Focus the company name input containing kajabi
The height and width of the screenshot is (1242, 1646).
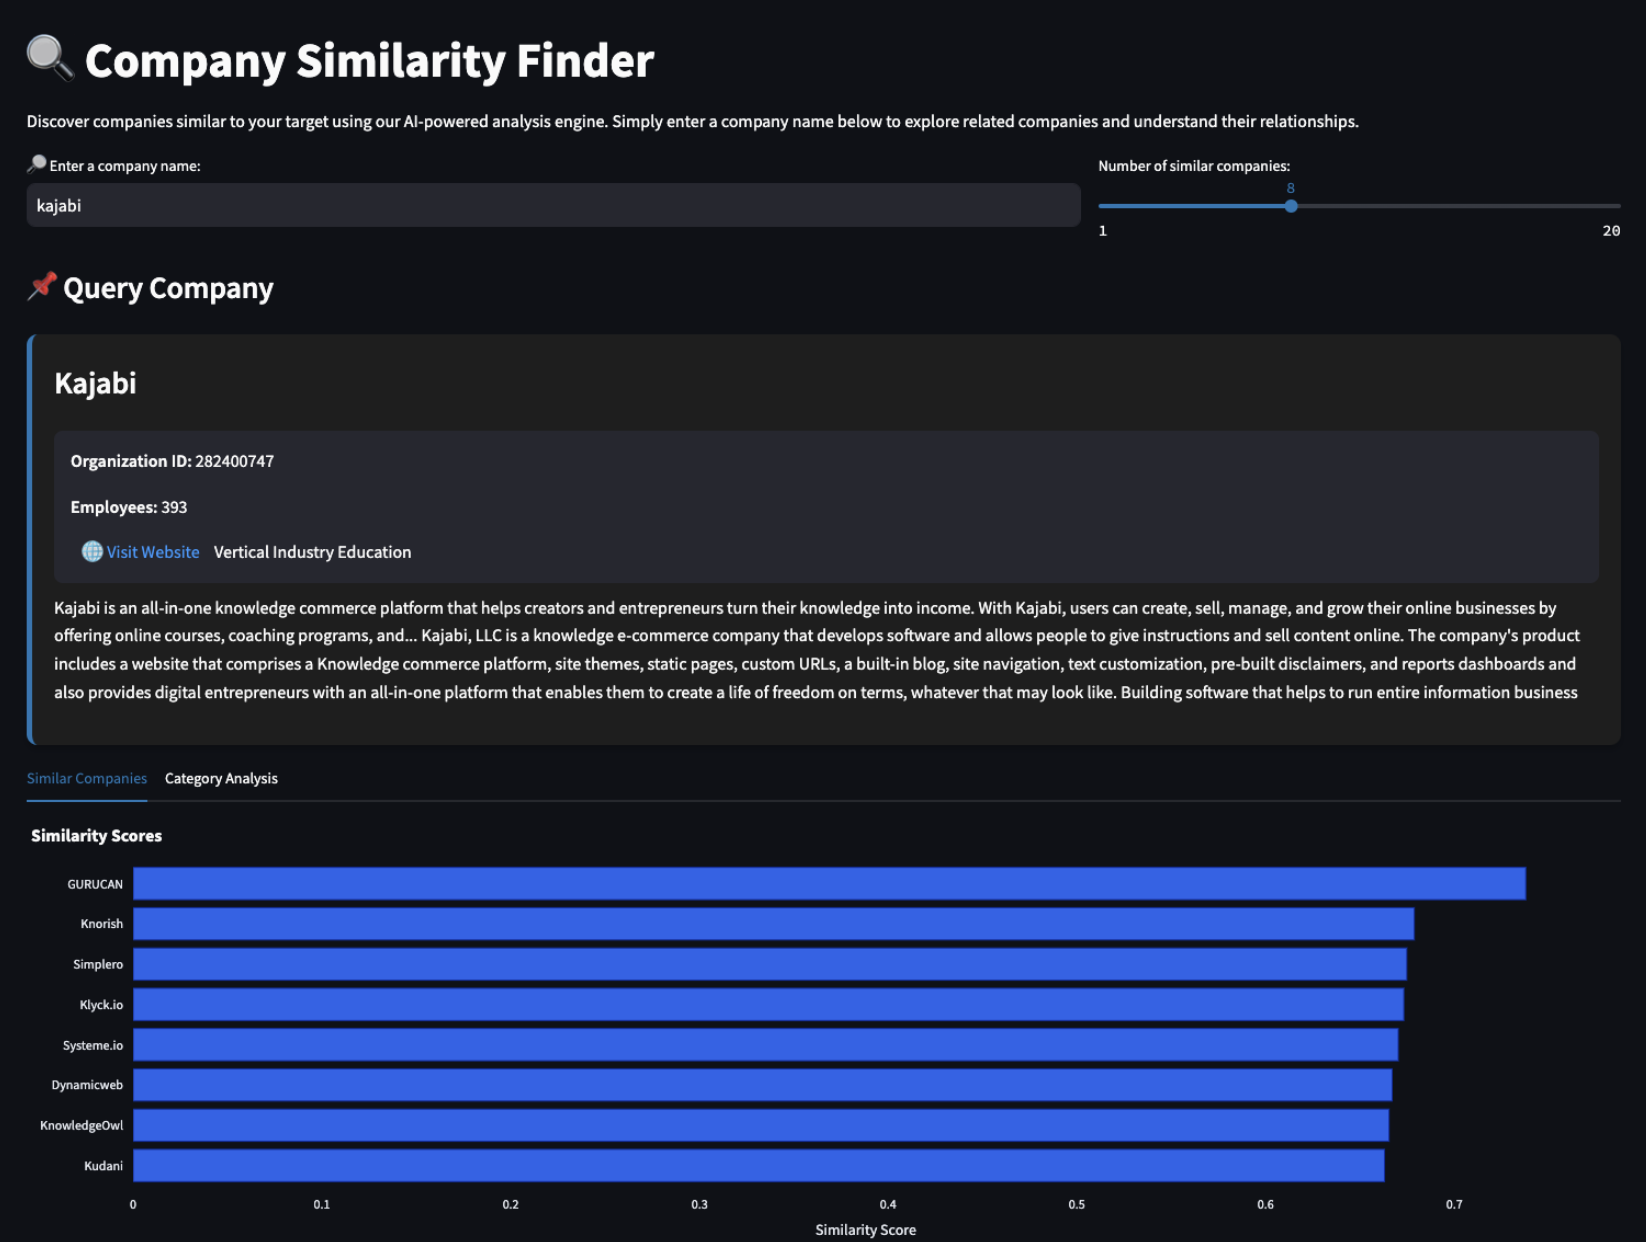[x=553, y=205]
